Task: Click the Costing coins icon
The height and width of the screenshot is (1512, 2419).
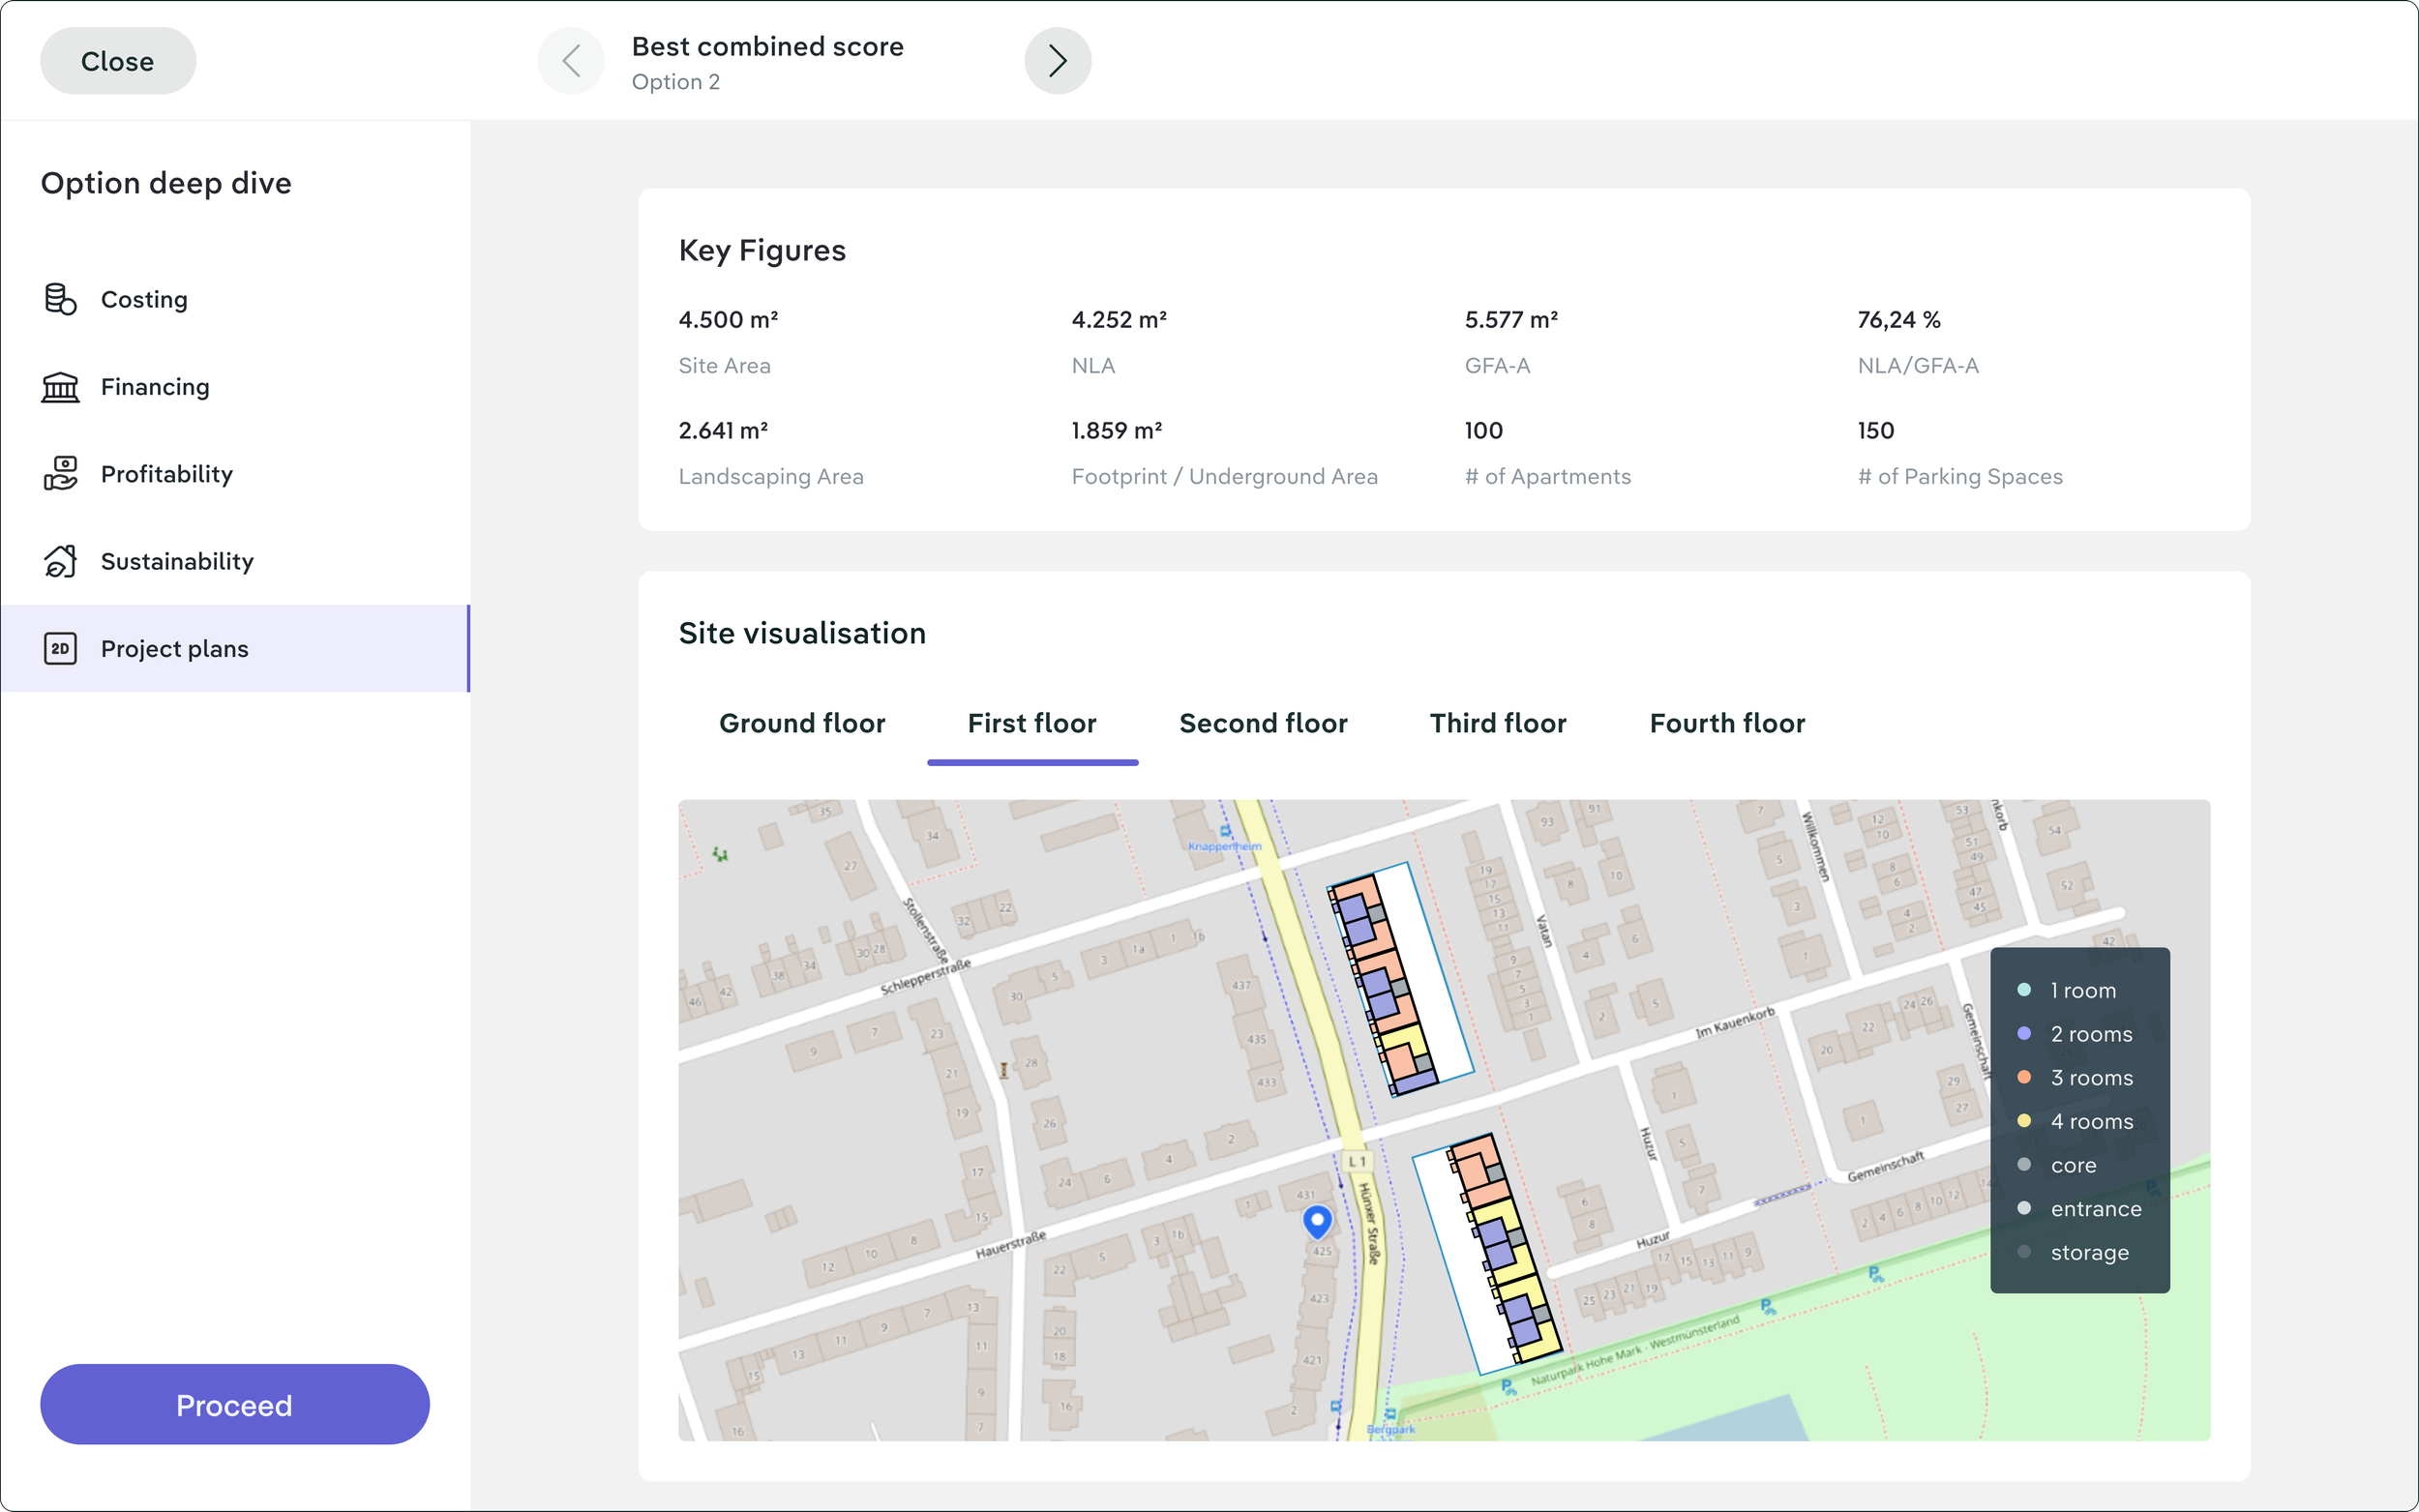Action: tap(60, 299)
